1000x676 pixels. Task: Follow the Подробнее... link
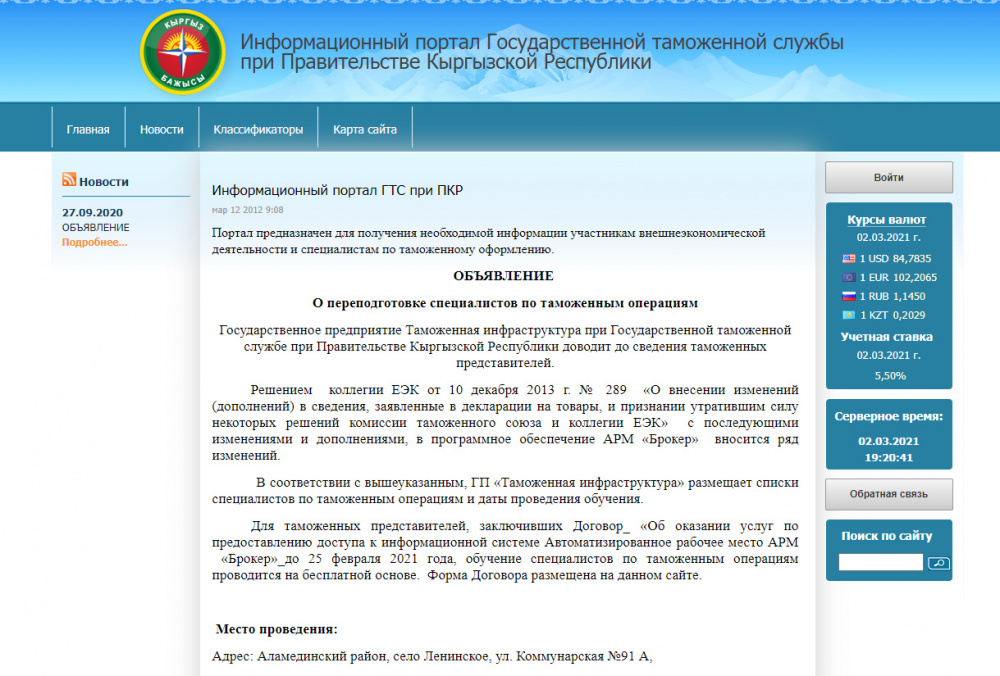[x=95, y=242]
